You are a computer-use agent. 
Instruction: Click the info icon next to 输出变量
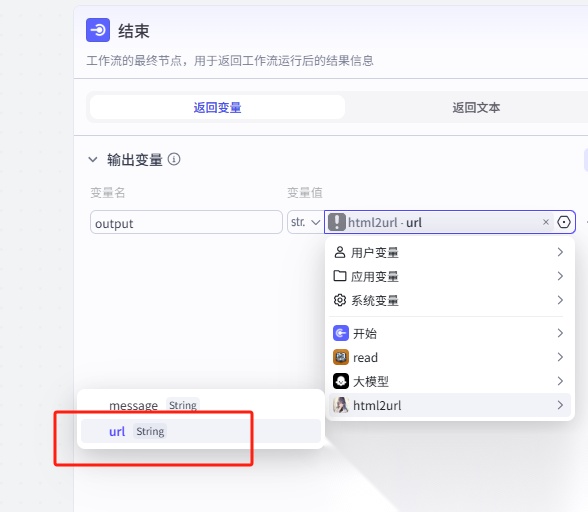coord(174,159)
